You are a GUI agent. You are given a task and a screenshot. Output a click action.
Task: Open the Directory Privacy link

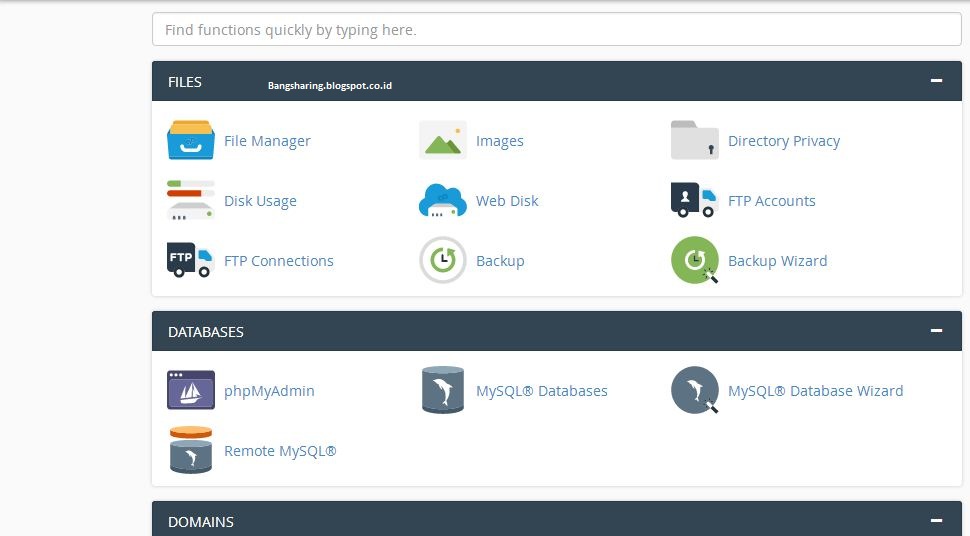coord(784,141)
